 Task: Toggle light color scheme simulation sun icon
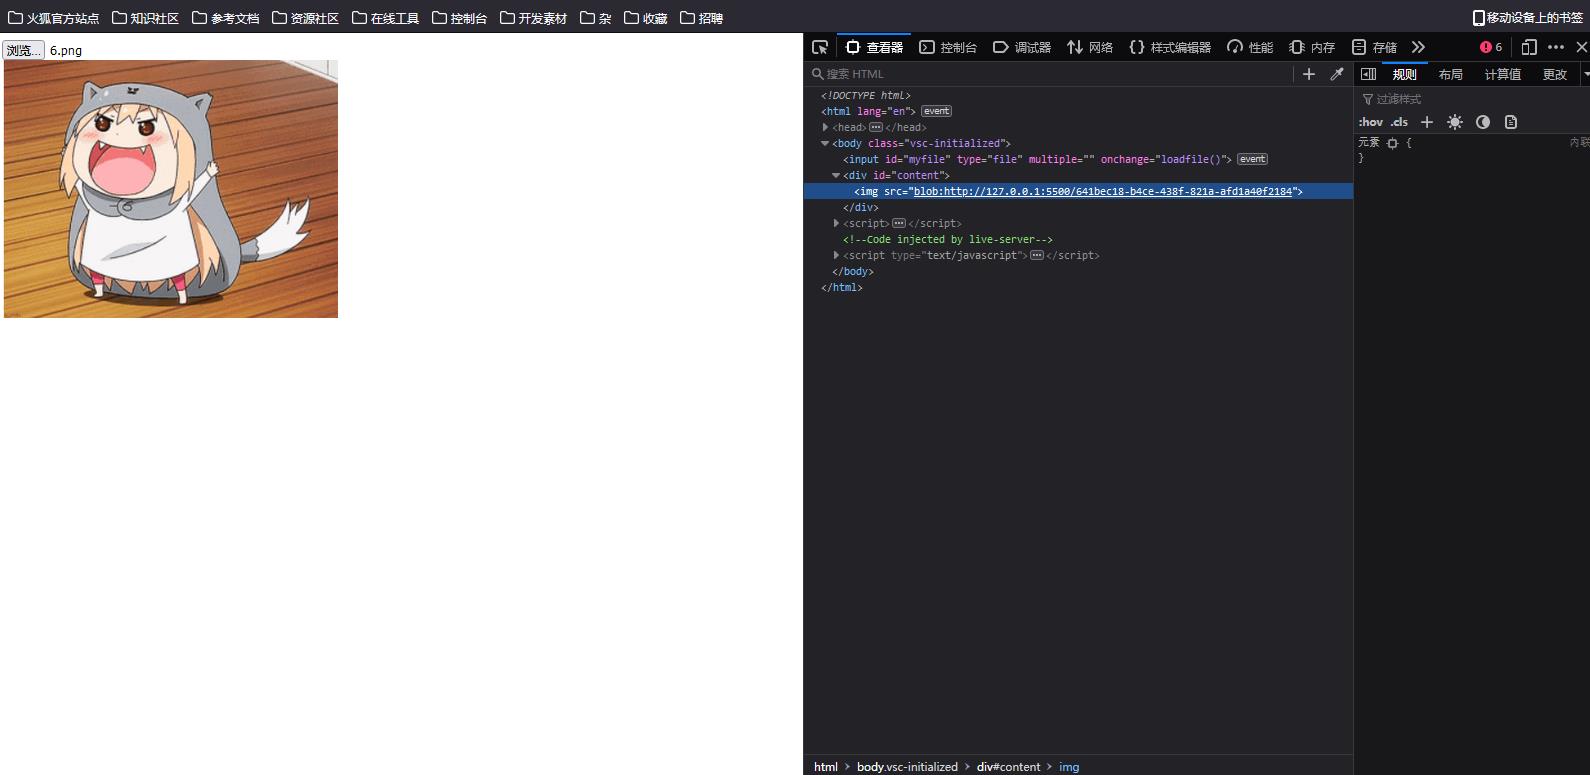1455,122
